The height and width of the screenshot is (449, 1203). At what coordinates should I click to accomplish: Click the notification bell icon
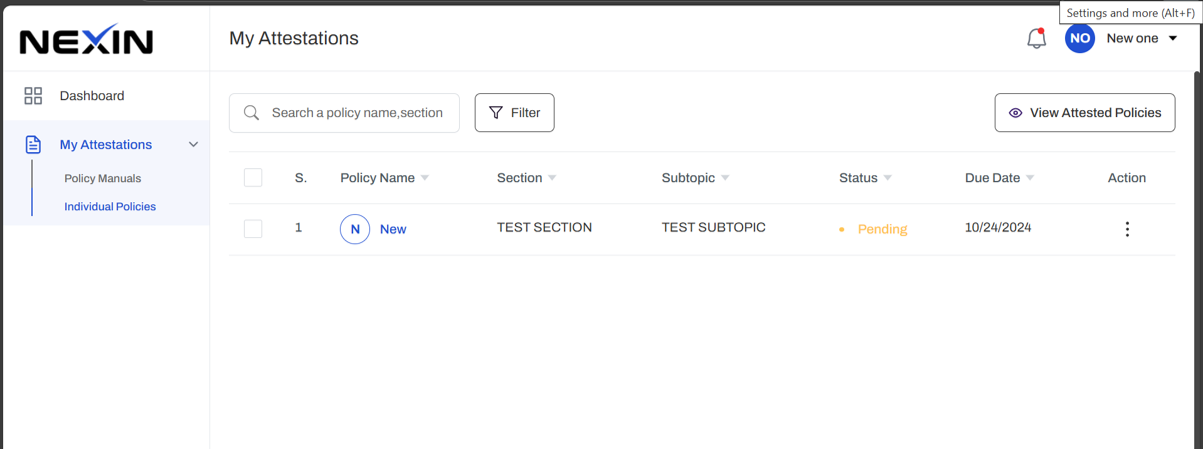click(x=1036, y=39)
